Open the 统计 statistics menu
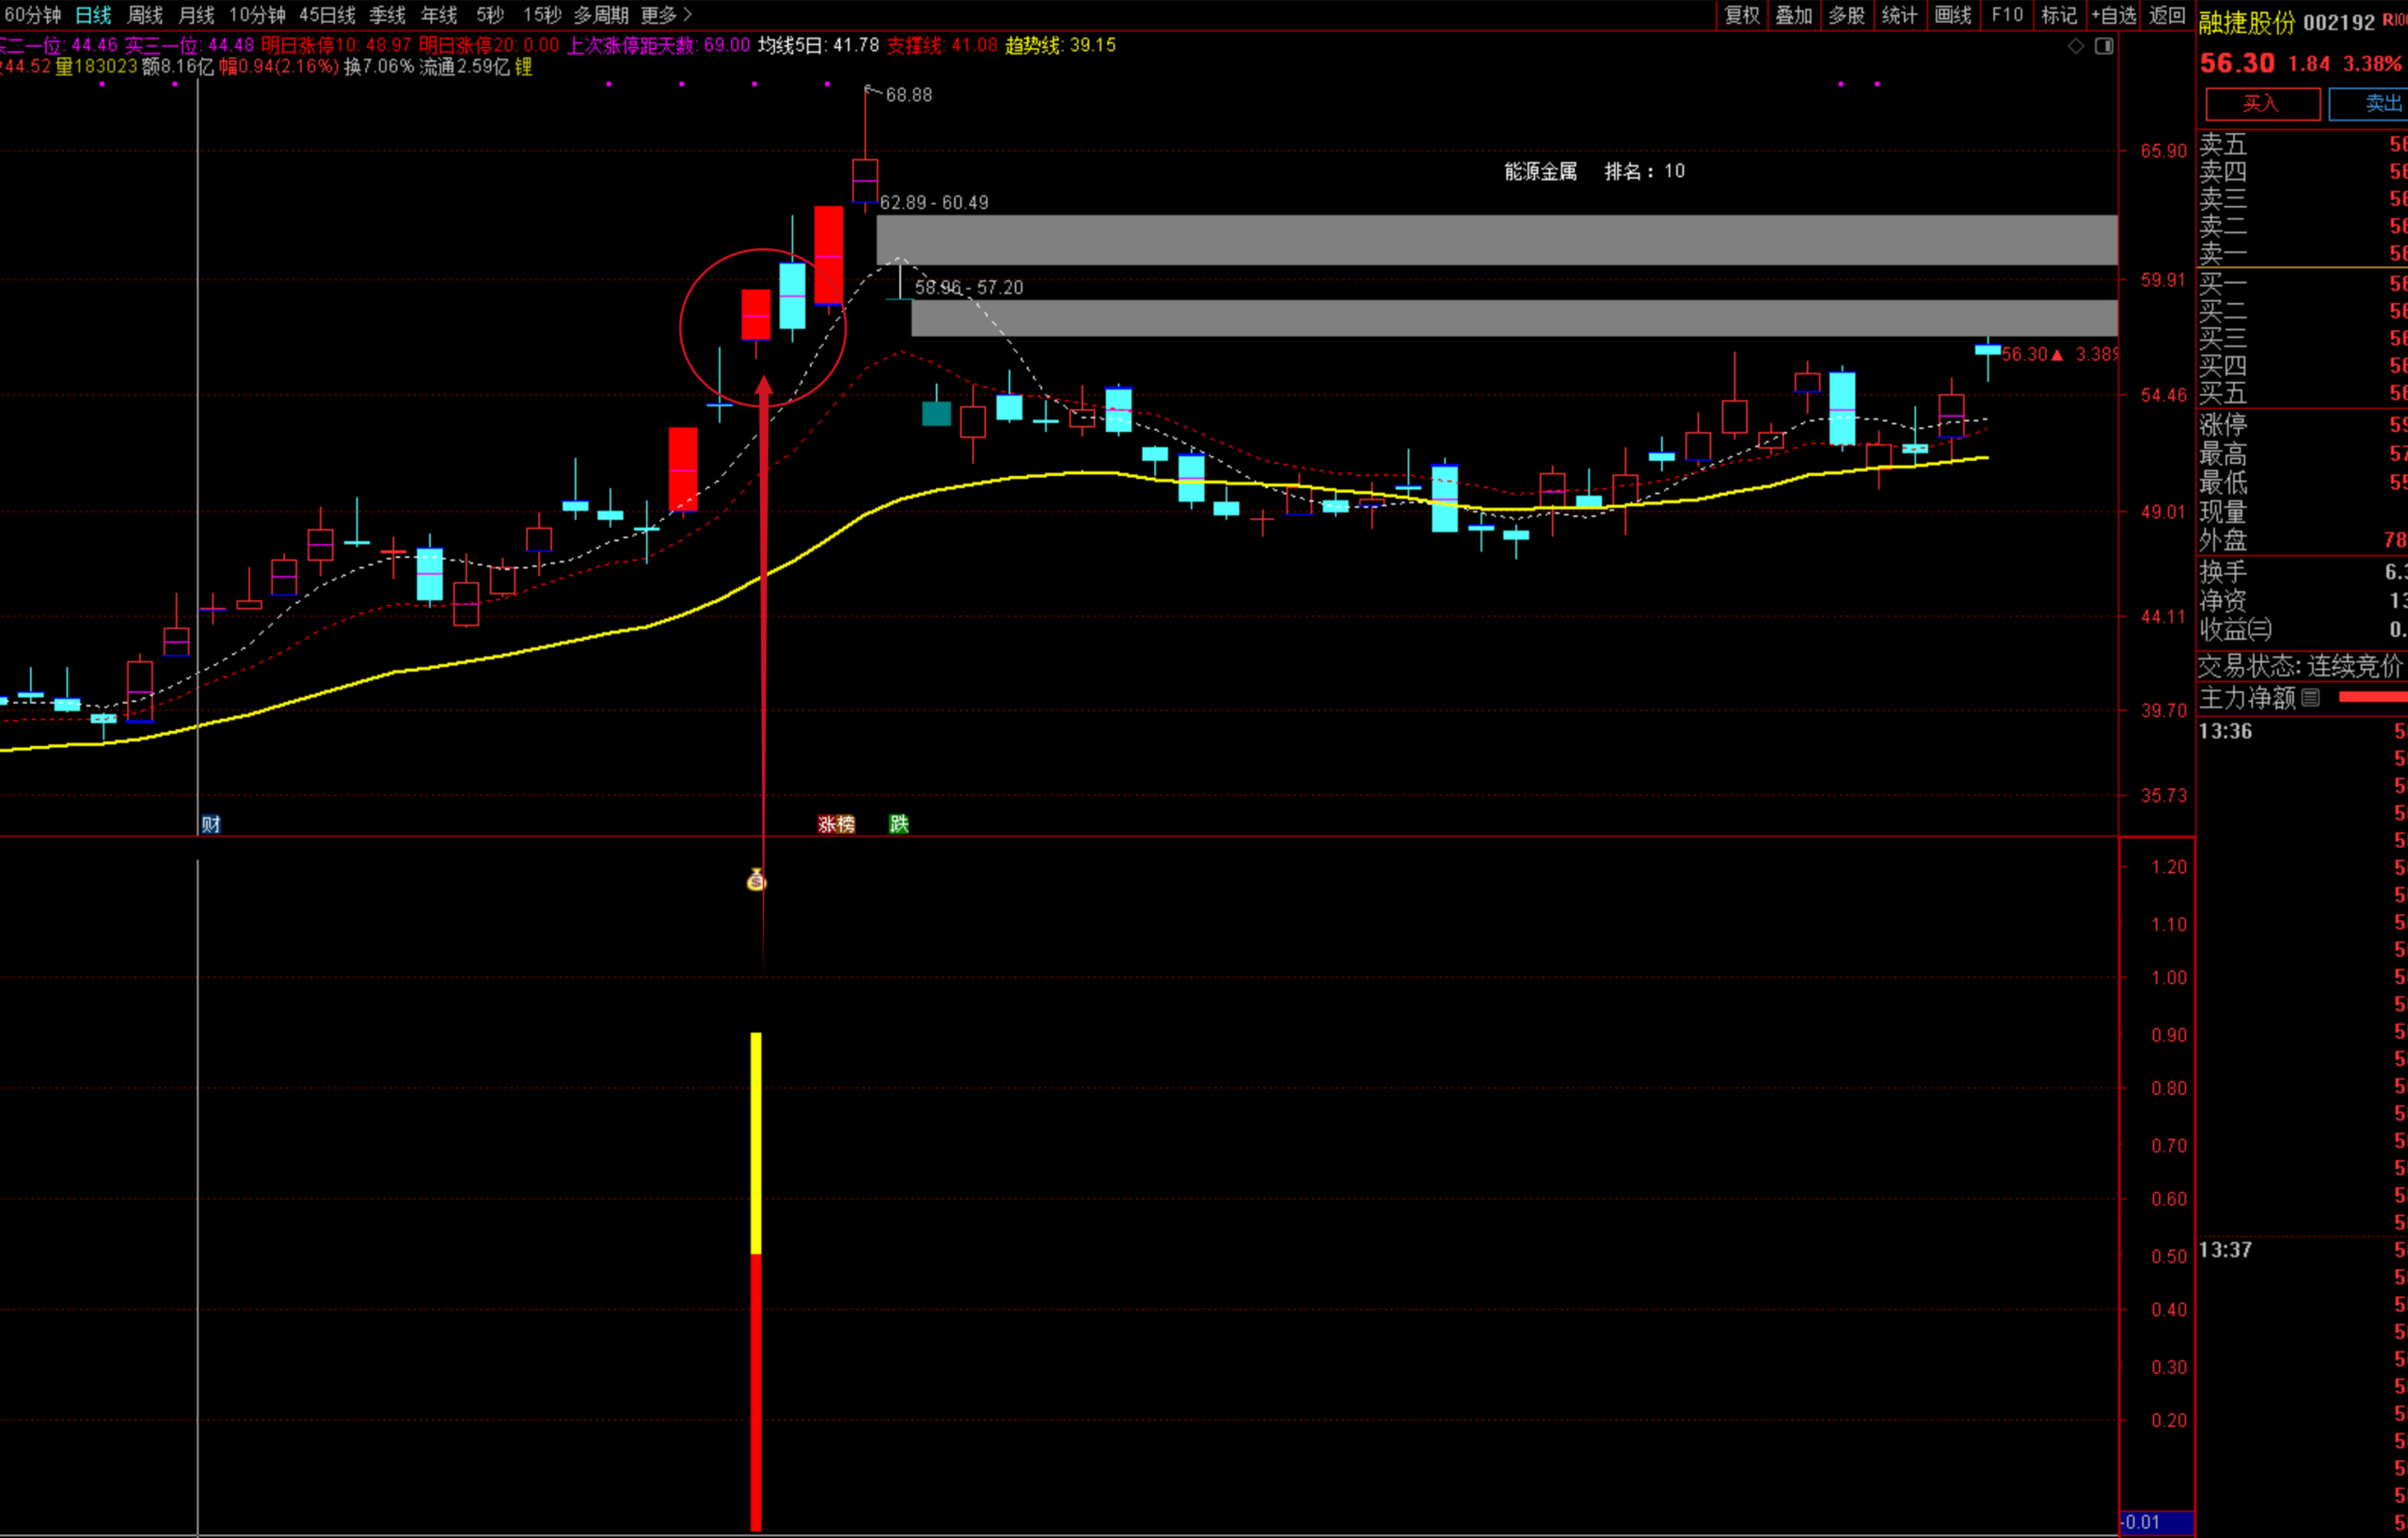The image size is (2408, 1538). pyautogui.click(x=1898, y=15)
